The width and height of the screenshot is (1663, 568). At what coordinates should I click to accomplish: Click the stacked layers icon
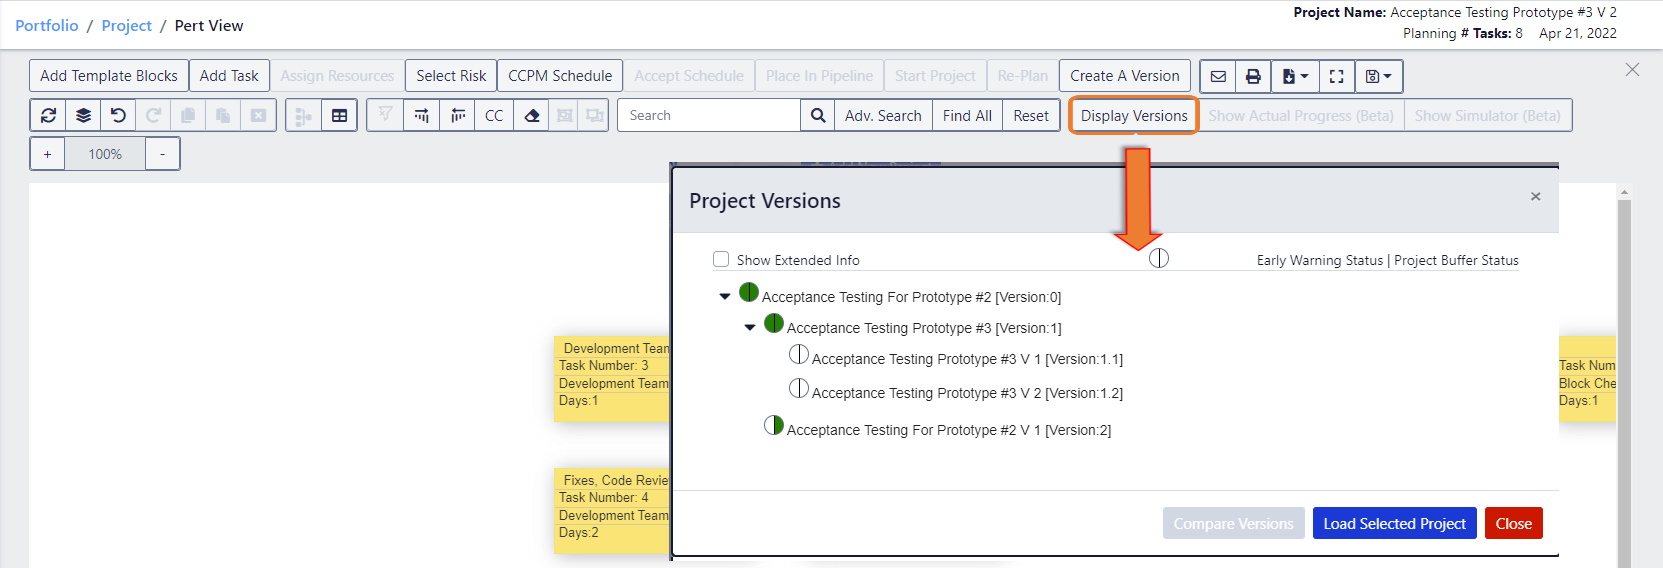83,116
